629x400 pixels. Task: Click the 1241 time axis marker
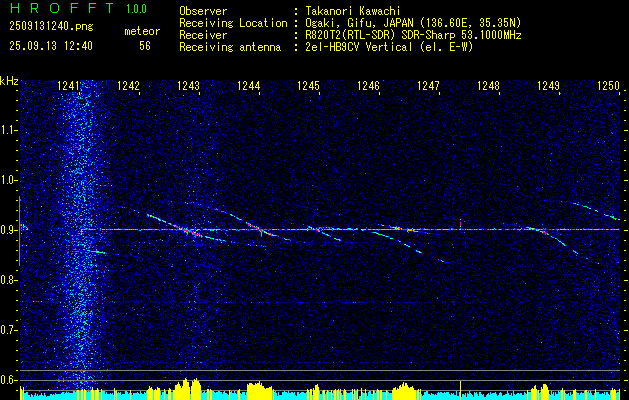coord(68,86)
